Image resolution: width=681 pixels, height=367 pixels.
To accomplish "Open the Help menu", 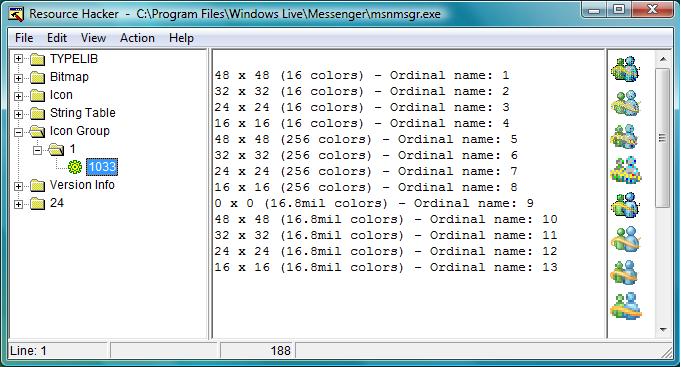I will pyautogui.click(x=181, y=38).
